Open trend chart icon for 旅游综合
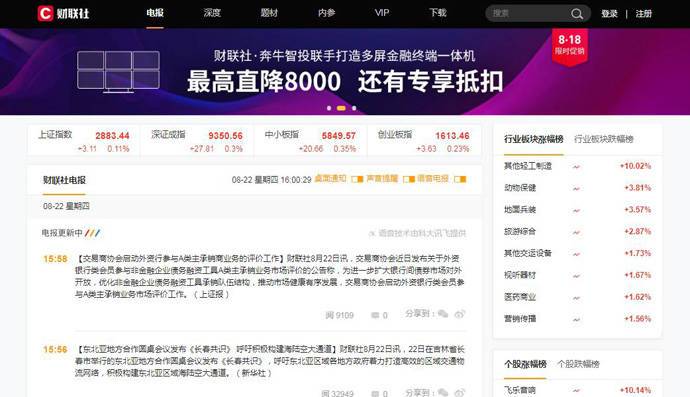The height and width of the screenshot is (397, 690). 576,232
